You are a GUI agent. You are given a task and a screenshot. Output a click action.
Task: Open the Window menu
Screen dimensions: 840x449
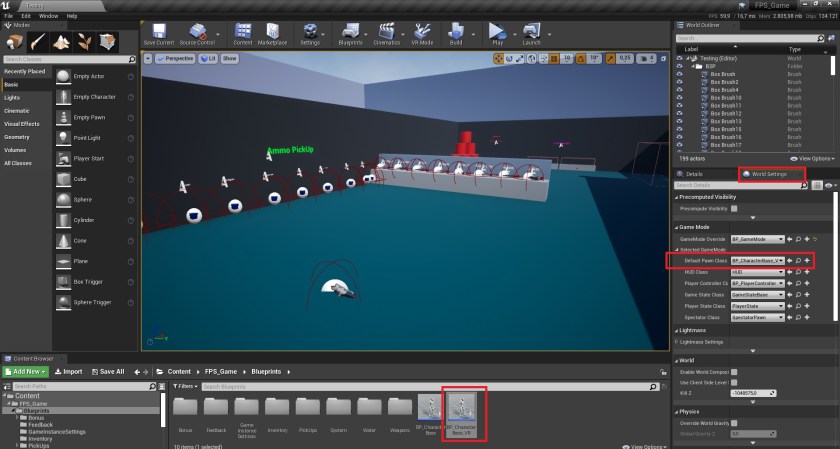click(x=47, y=16)
